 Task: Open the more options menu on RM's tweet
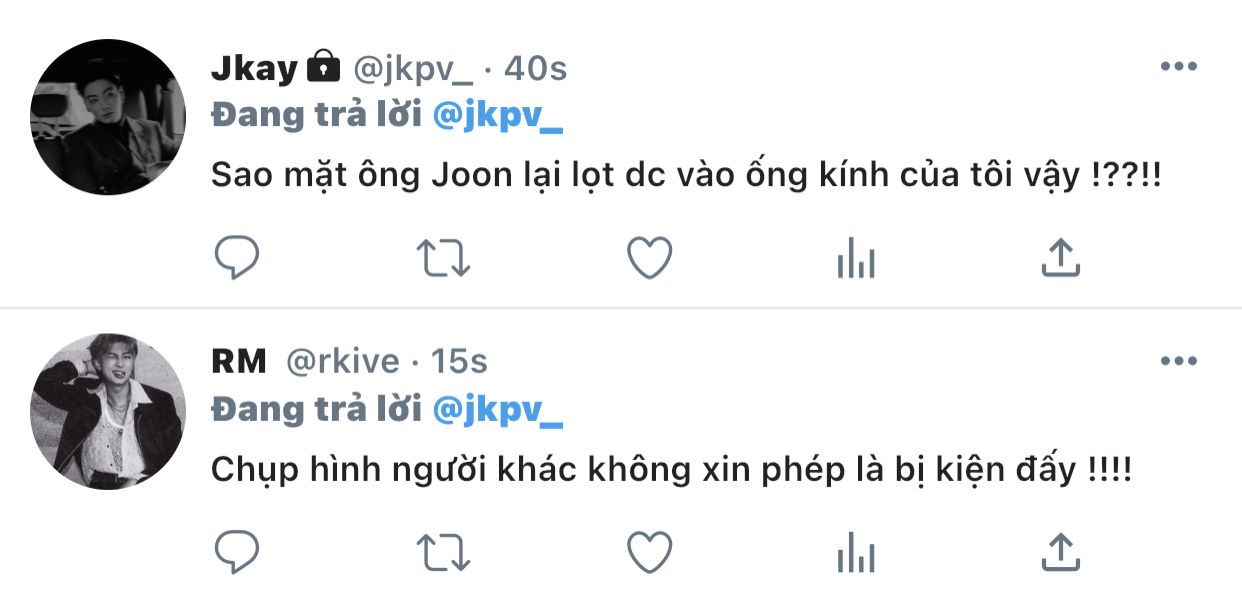click(x=1178, y=361)
